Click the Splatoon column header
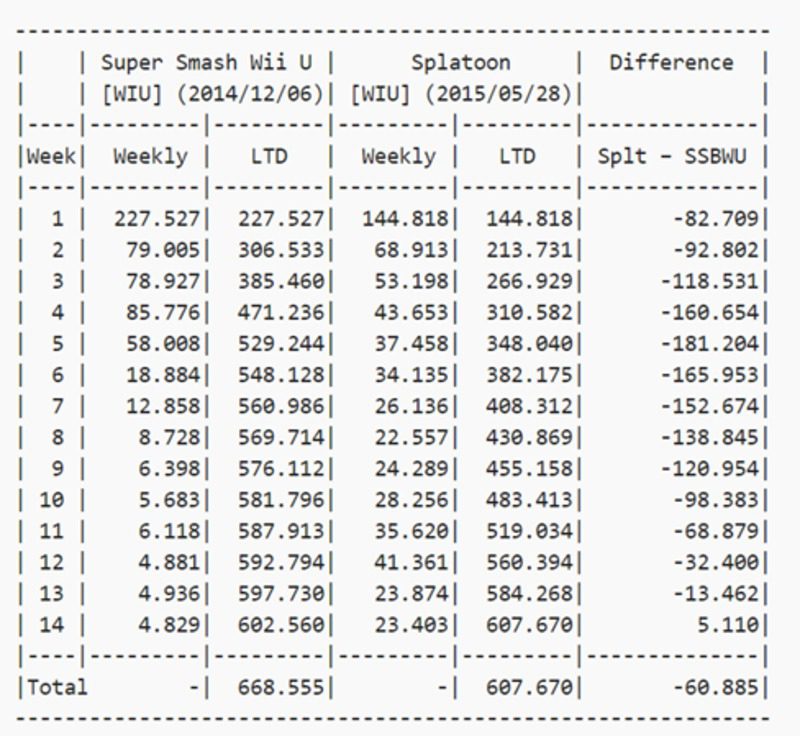Screen dimensions: 800x736 461,62
